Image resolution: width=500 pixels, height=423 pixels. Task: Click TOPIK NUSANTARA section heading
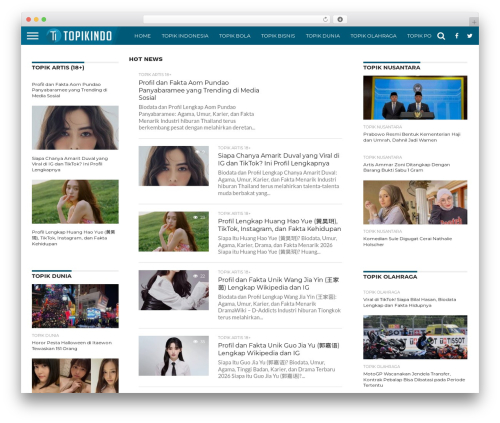pos(392,68)
